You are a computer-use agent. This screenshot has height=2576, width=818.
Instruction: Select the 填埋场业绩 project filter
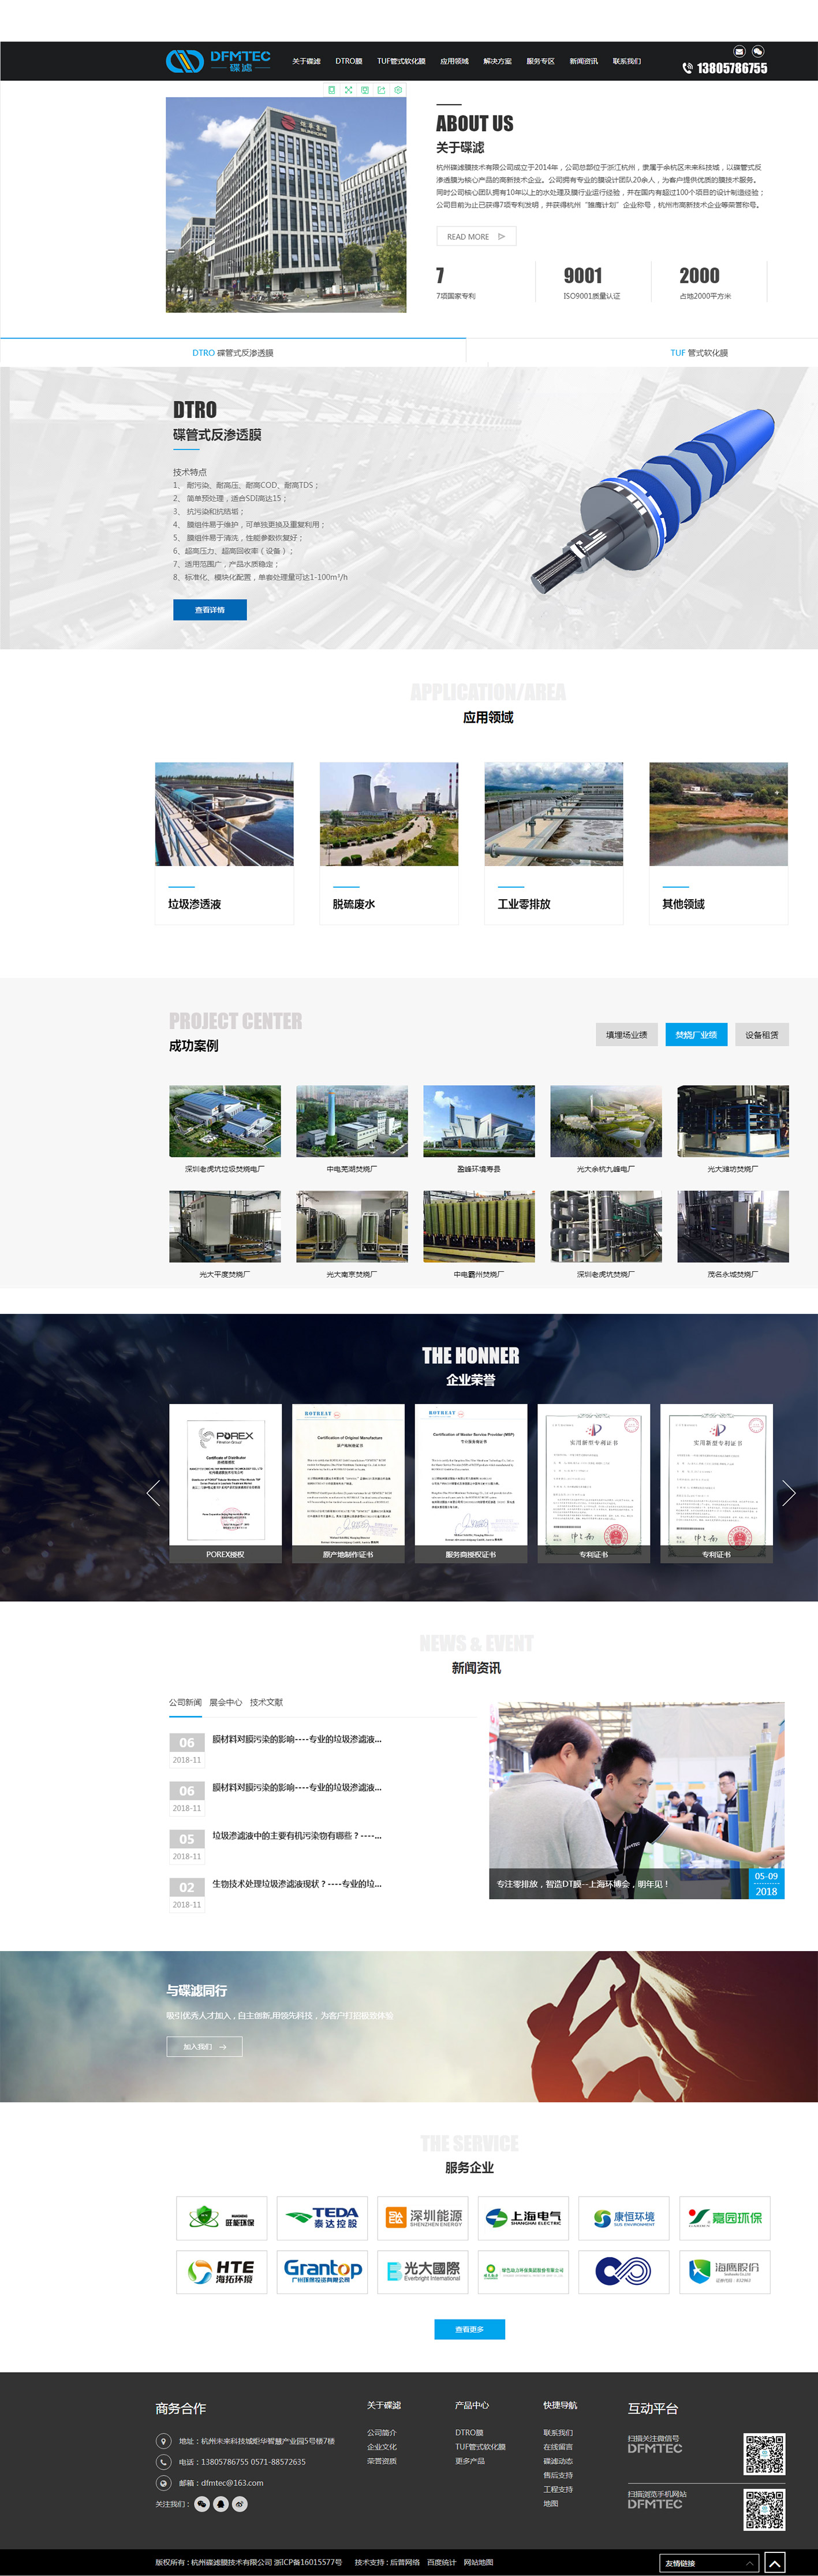click(x=626, y=1035)
